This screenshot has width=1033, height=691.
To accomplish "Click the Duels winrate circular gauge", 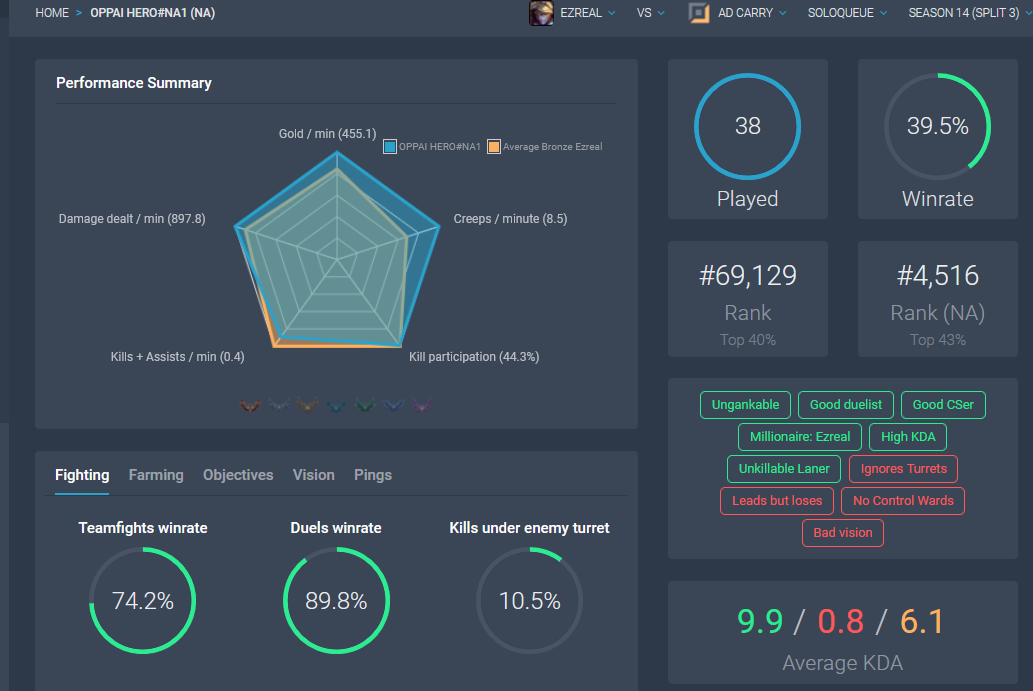I will click(336, 600).
